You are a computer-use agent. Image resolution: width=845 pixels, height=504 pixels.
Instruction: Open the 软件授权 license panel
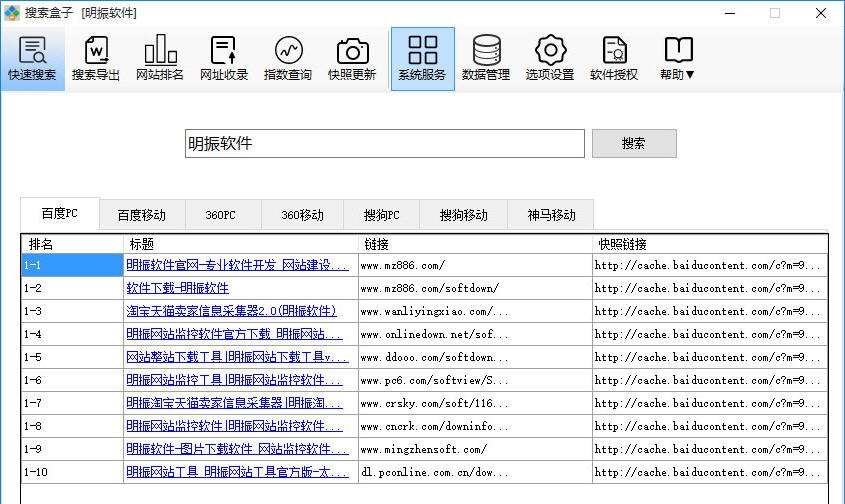614,59
